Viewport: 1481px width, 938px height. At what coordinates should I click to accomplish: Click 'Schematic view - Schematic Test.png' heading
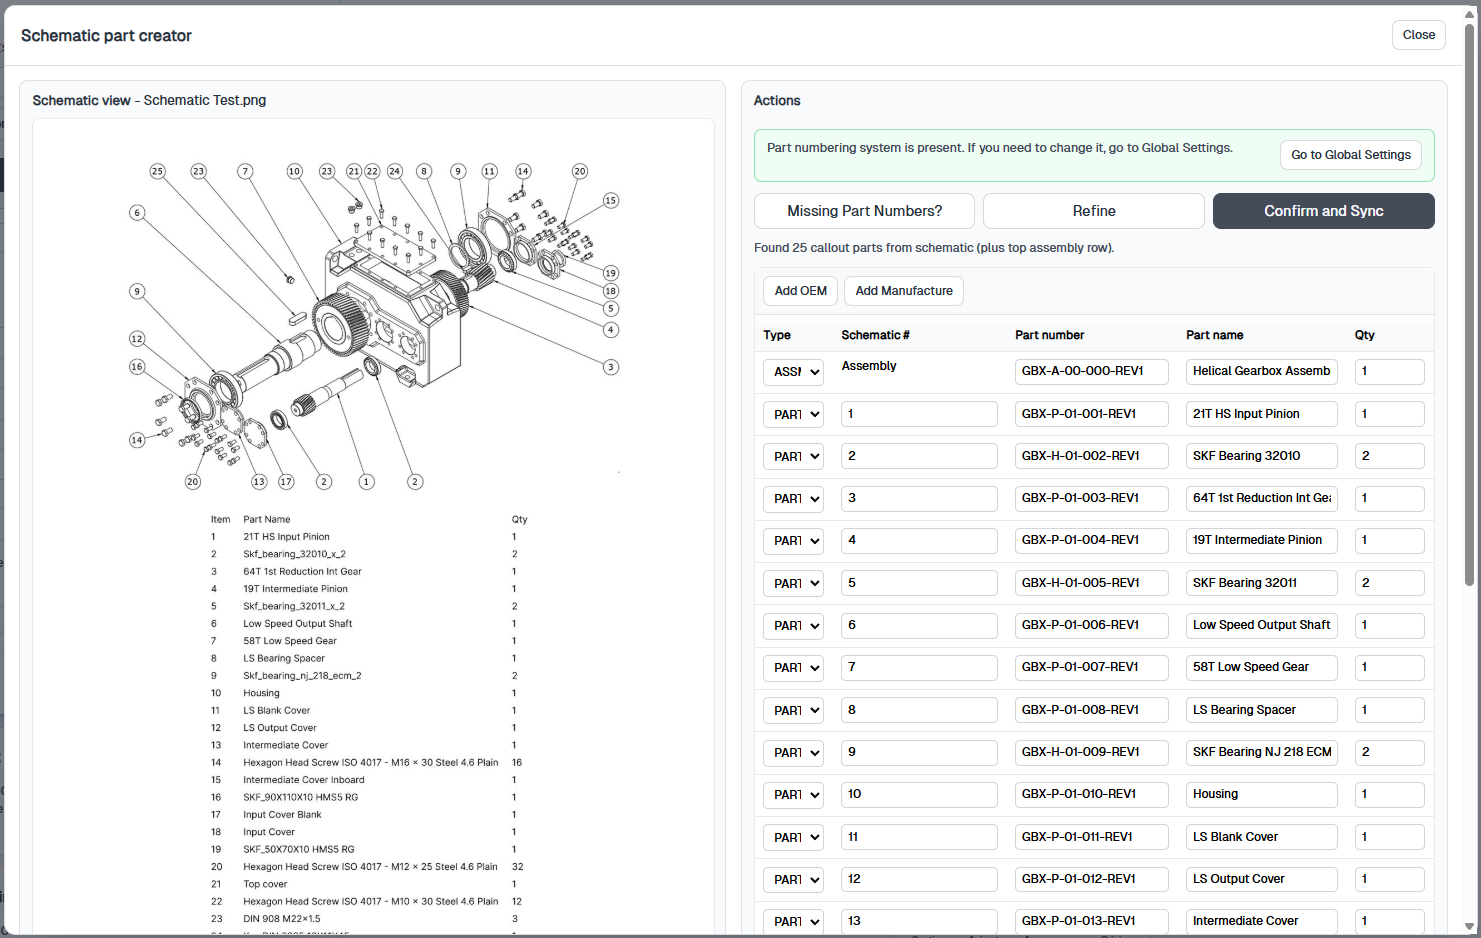[x=149, y=100]
